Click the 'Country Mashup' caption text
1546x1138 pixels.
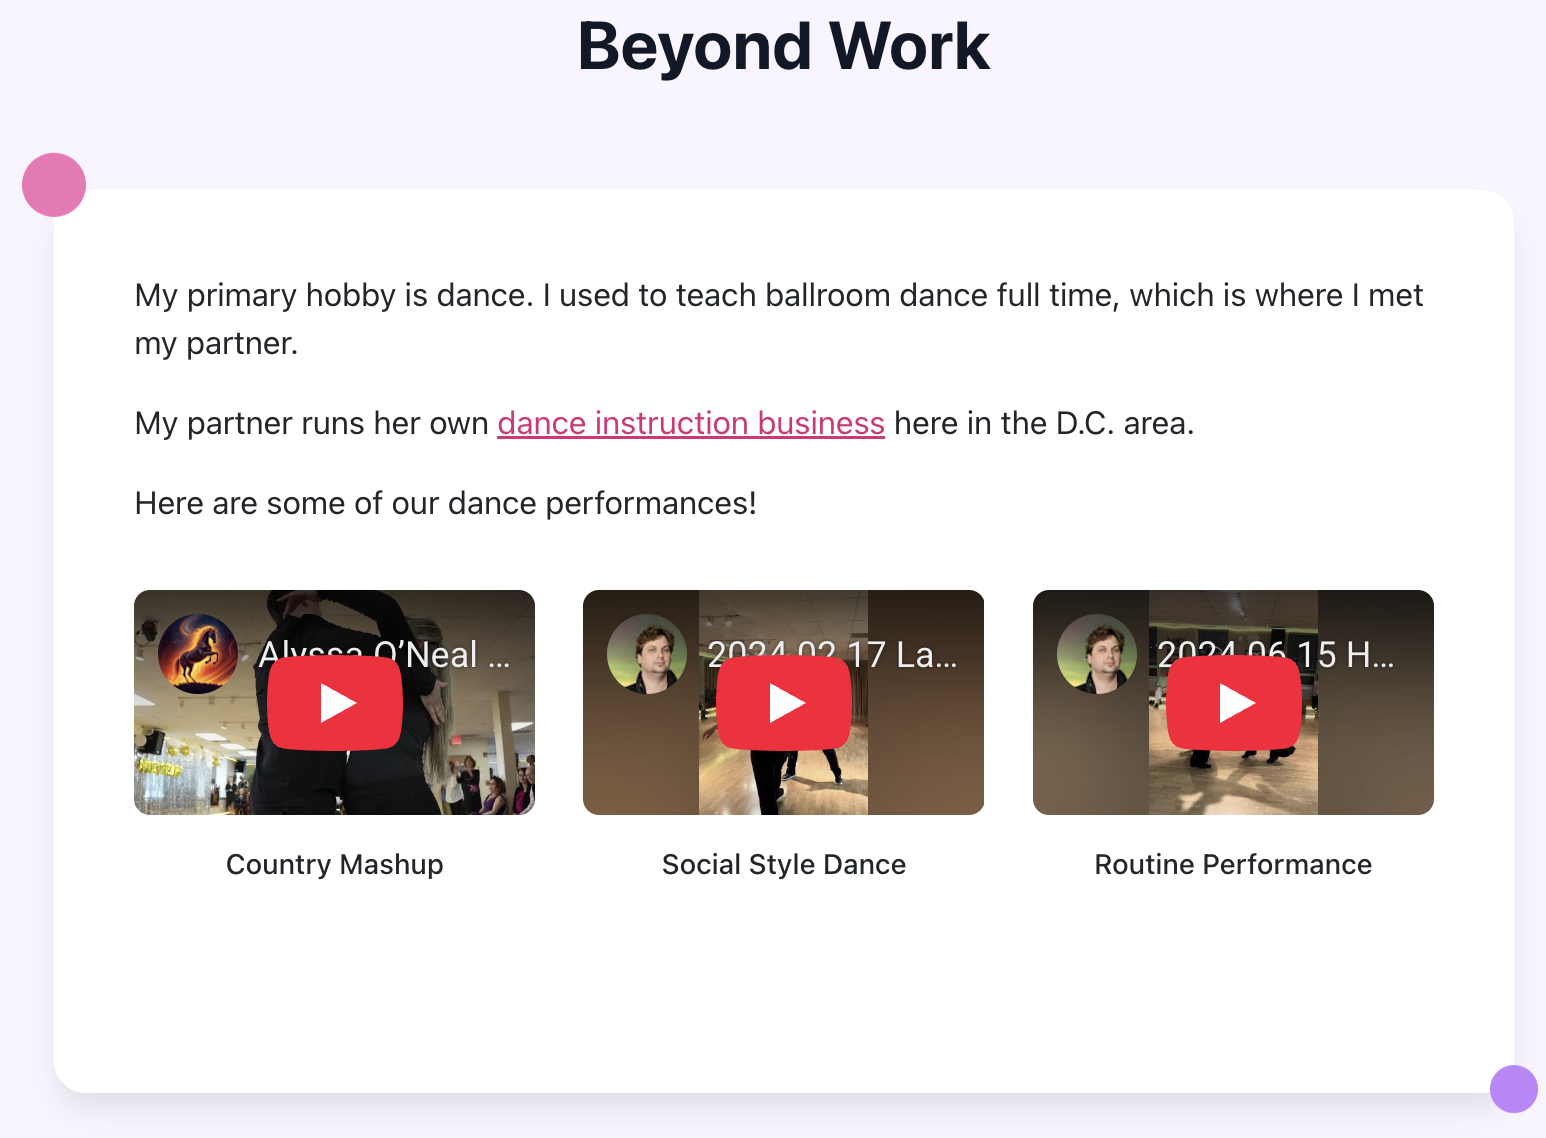334,864
